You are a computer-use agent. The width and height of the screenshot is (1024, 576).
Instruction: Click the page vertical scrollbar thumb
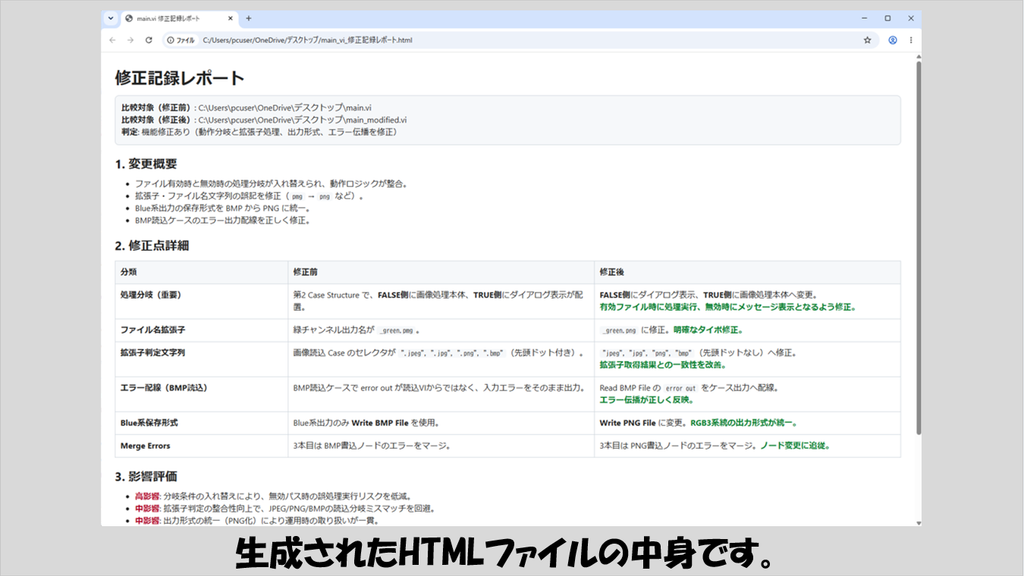coord(918,248)
